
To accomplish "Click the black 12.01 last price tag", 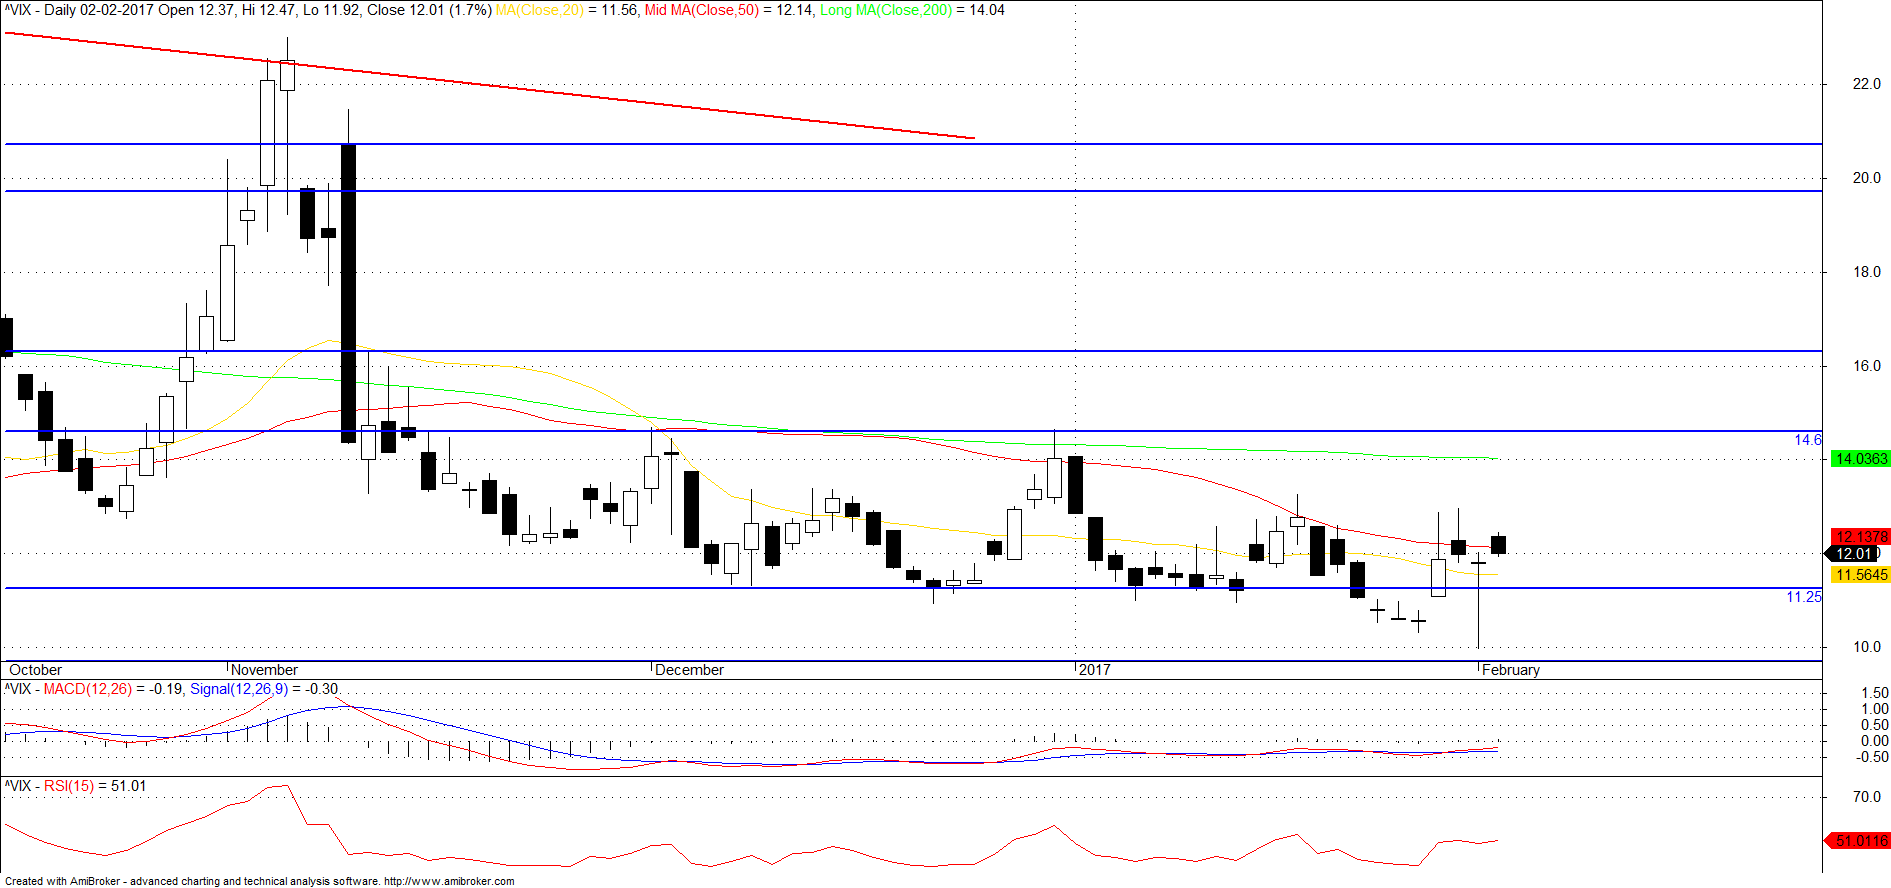I will (1854, 554).
